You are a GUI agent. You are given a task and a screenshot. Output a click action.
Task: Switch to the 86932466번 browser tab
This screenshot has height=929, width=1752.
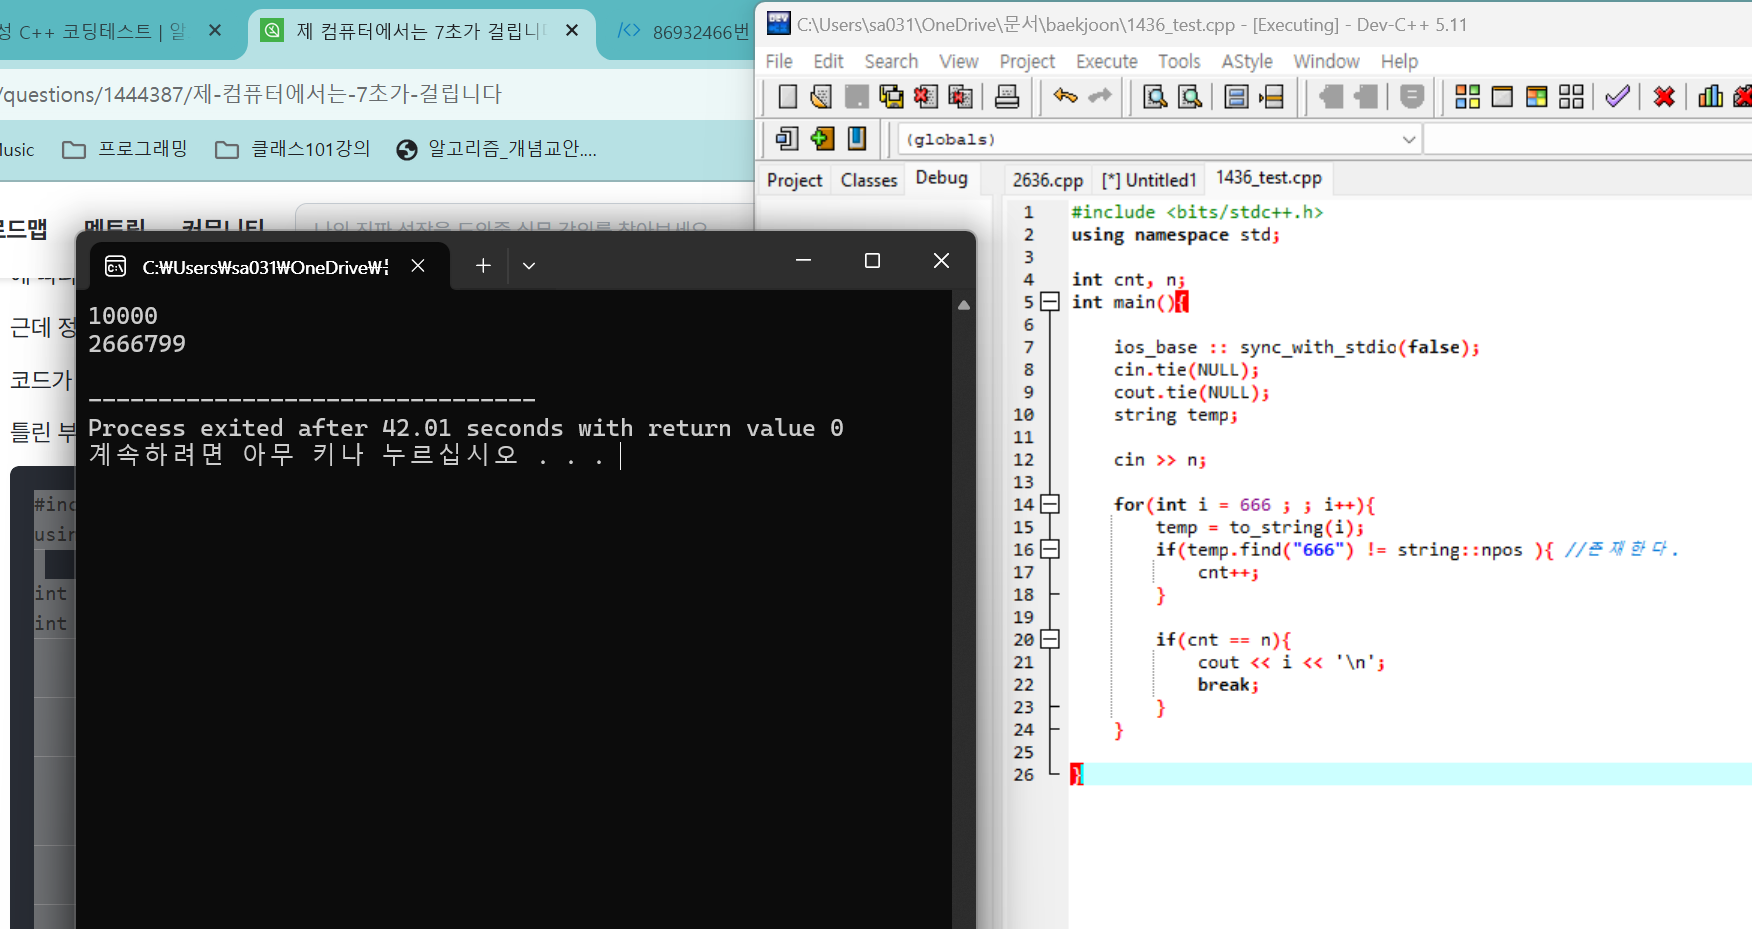[x=683, y=32]
